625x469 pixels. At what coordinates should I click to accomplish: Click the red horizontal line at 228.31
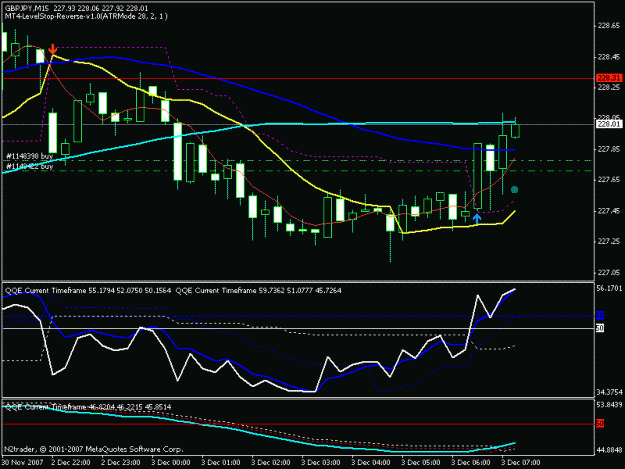(x=298, y=78)
